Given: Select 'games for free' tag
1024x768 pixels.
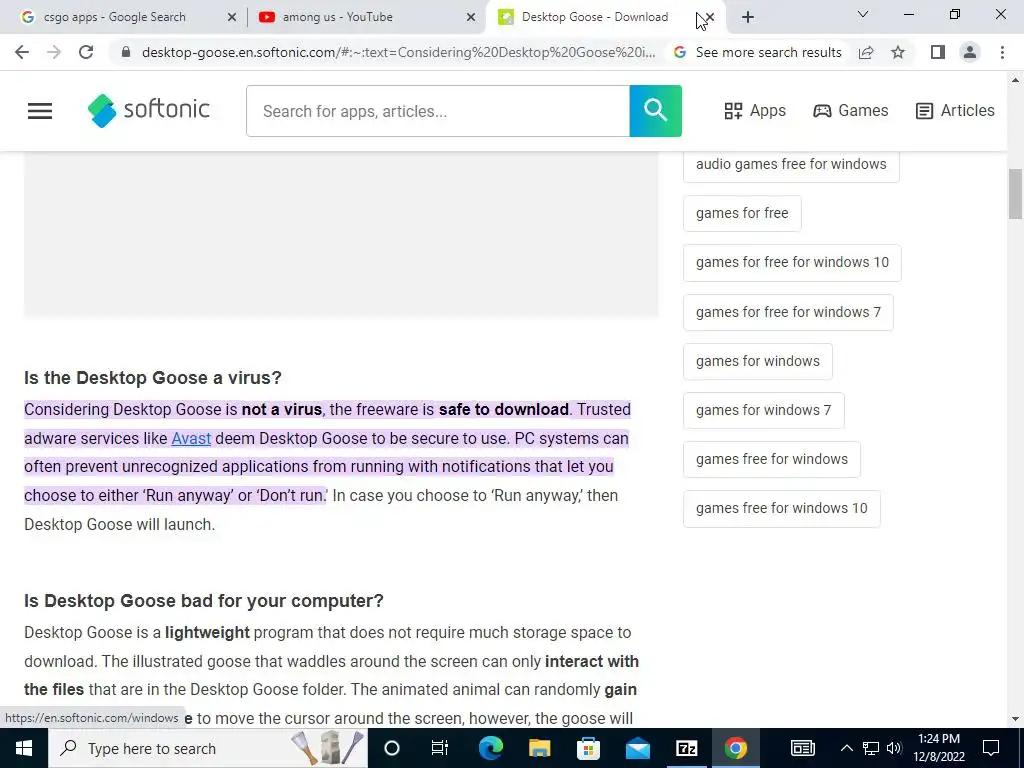Looking at the screenshot, I should point(742,213).
